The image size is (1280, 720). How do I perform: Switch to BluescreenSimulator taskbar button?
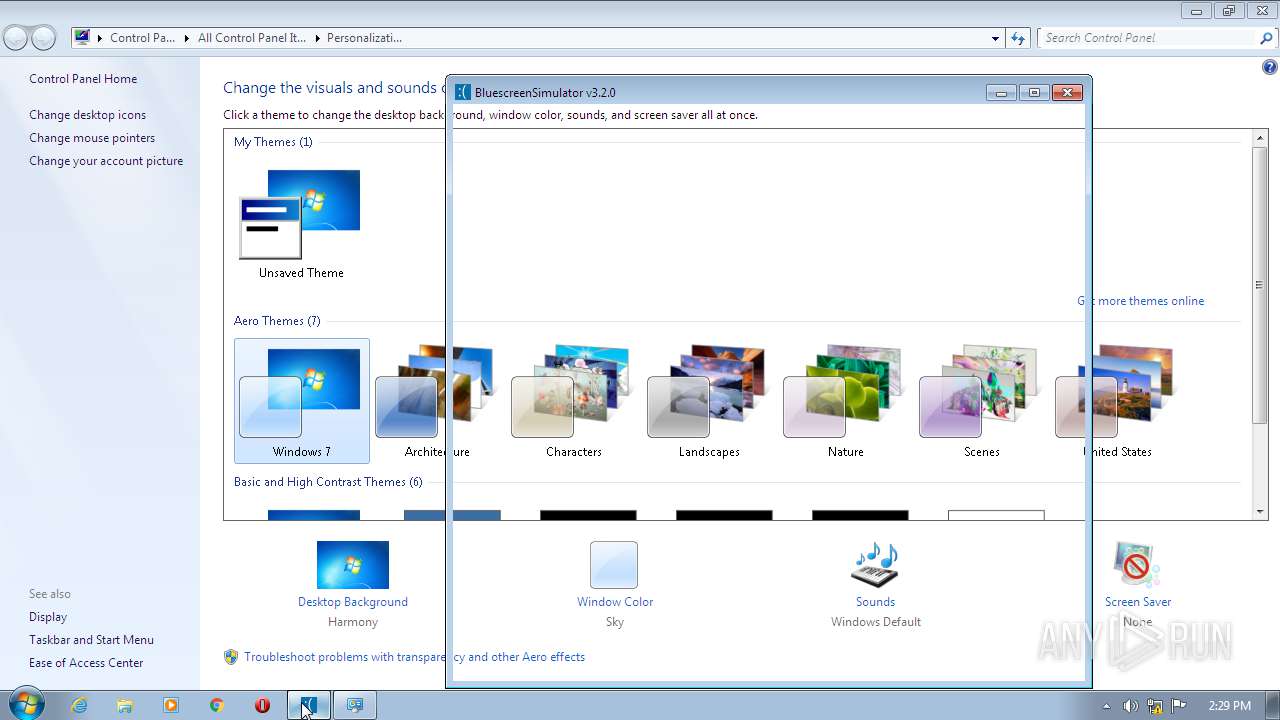[308, 705]
